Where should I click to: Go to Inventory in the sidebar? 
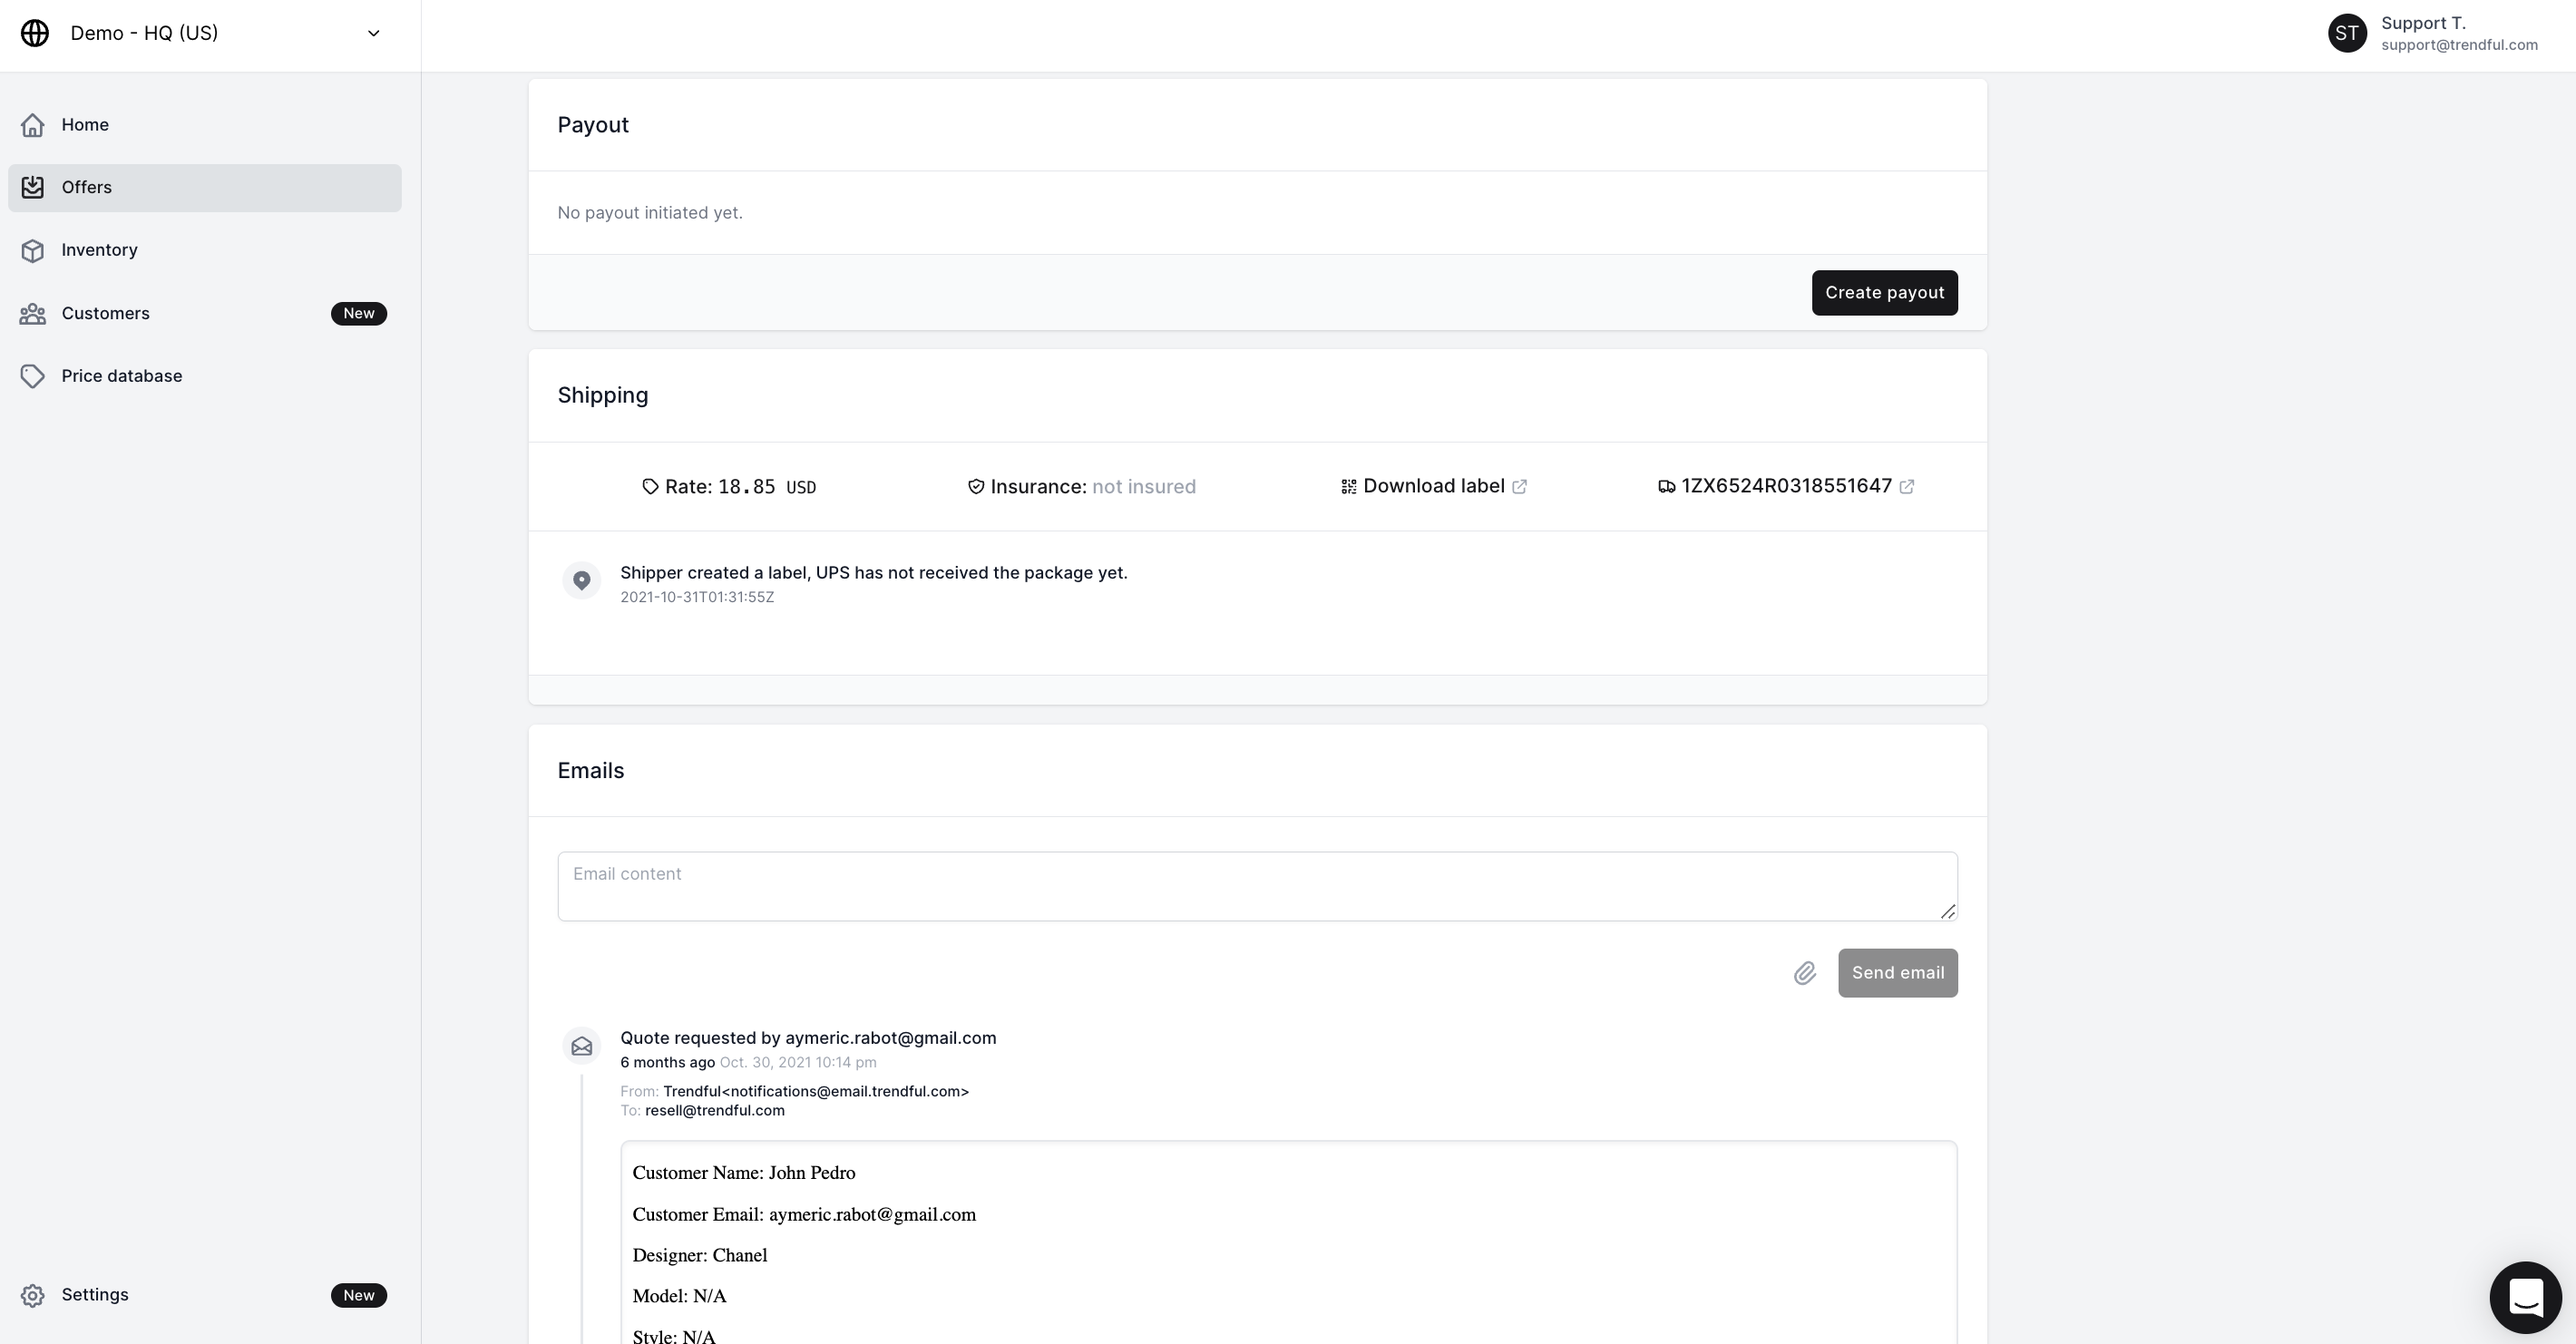tap(205, 250)
